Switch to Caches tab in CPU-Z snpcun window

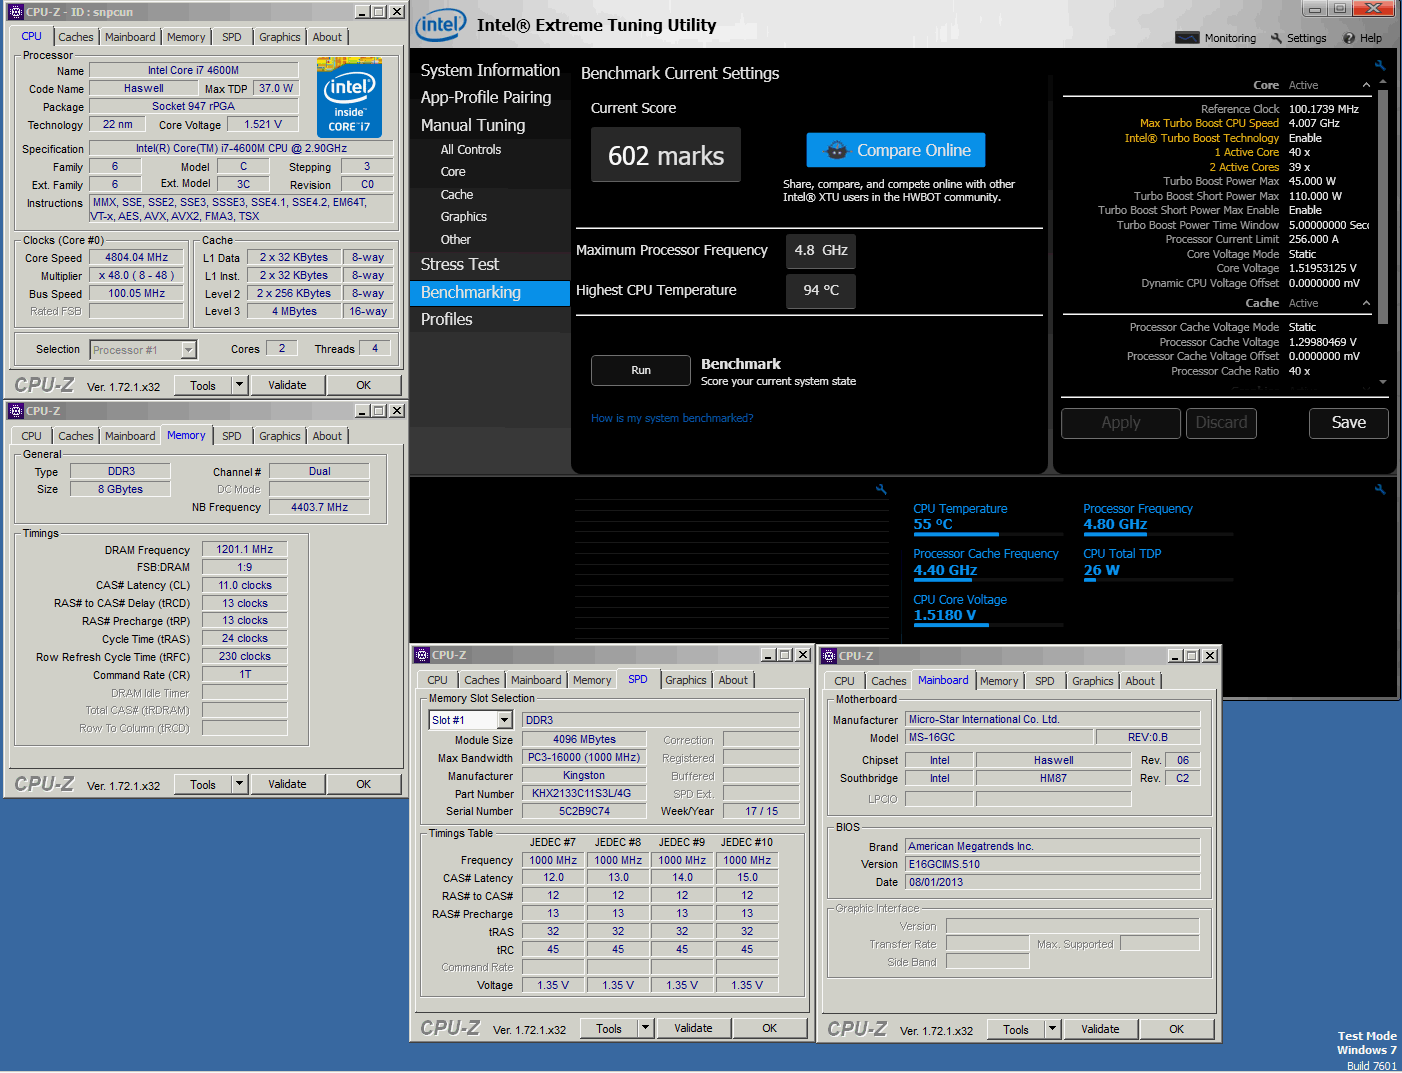click(76, 37)
